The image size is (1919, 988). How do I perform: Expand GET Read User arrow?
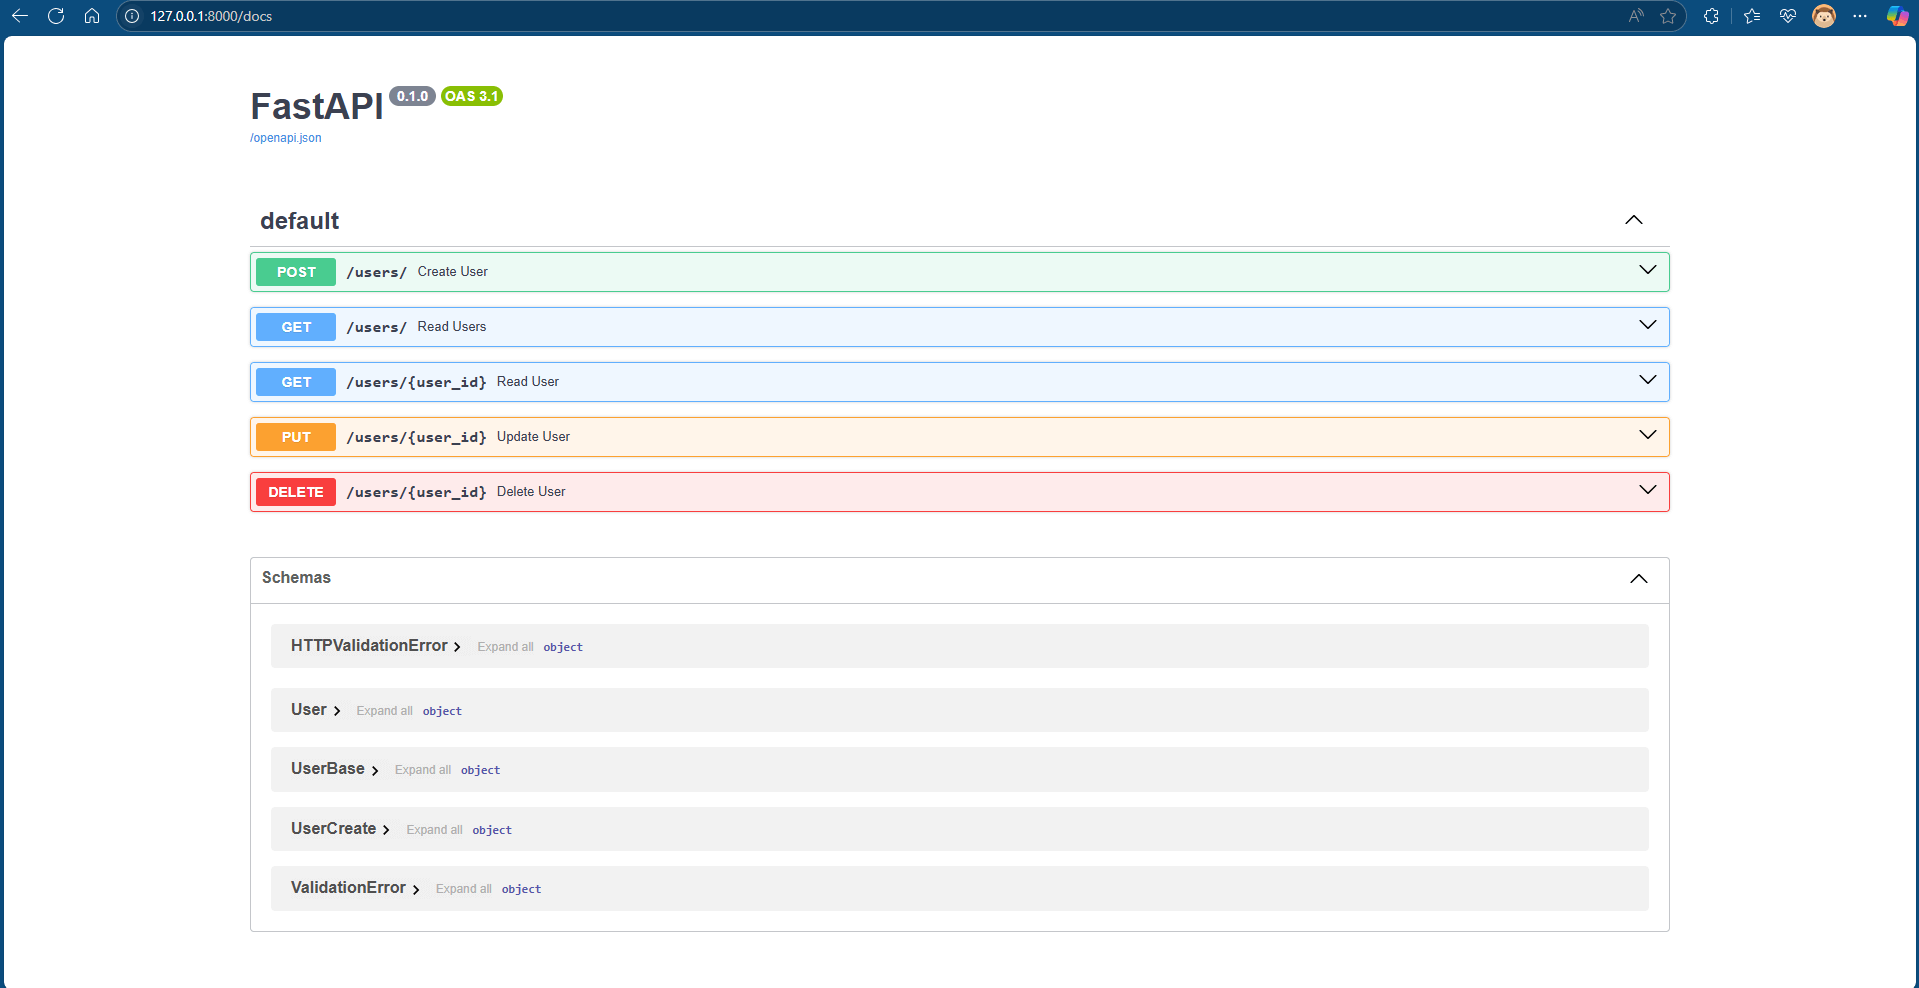pyautogui.click(x=1648, y=380)
